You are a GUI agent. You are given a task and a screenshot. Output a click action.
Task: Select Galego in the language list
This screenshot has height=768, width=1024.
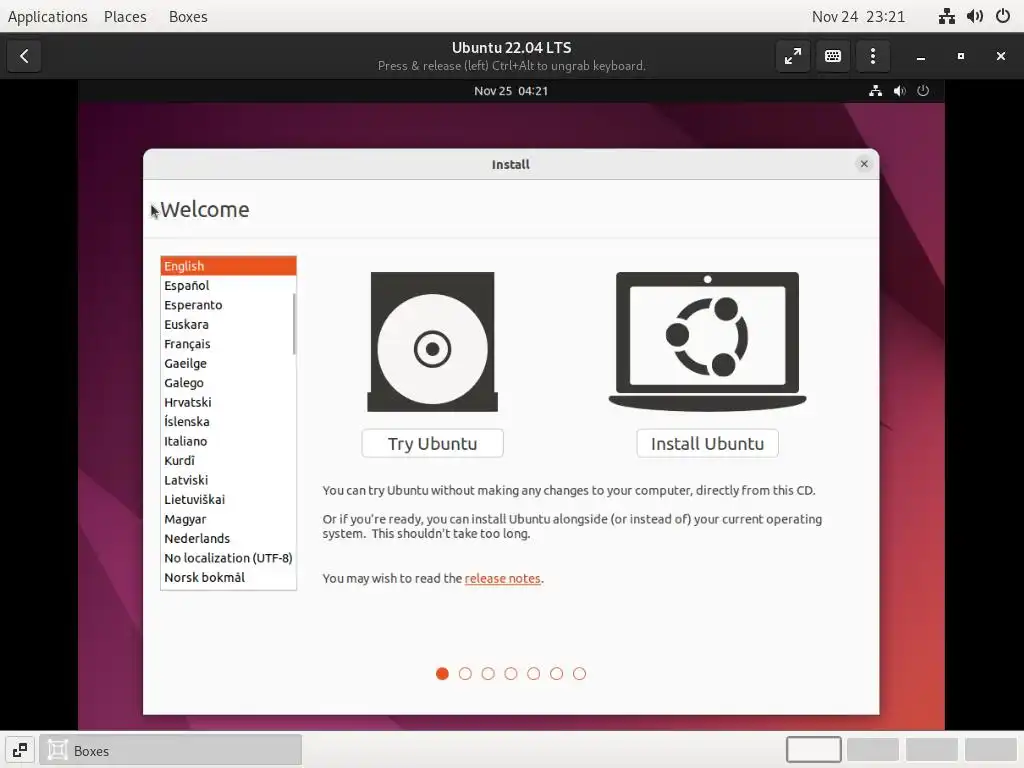coord(228,383)
